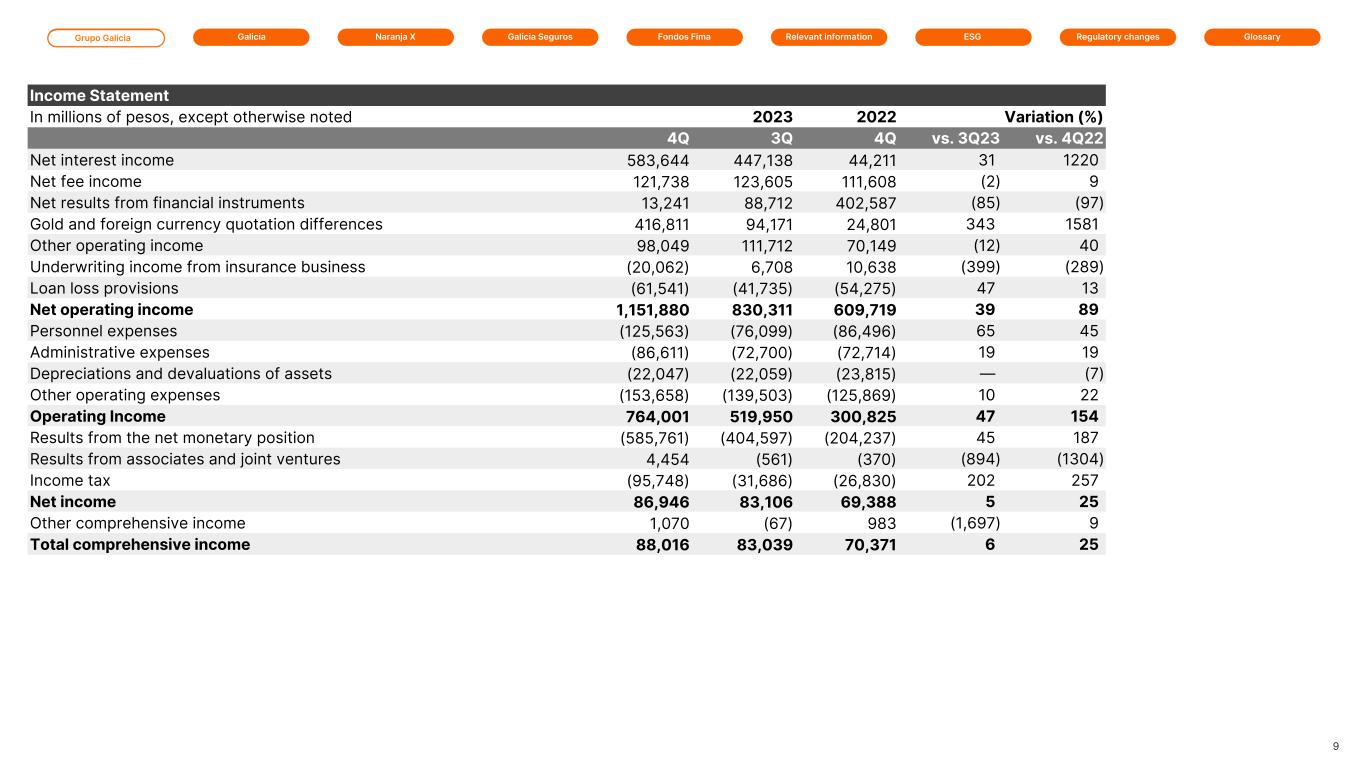This screenshot has width=1365, height=768.
Task: Click the Net operating income row label
Action: pyautogui.click(x=111, y=310)
